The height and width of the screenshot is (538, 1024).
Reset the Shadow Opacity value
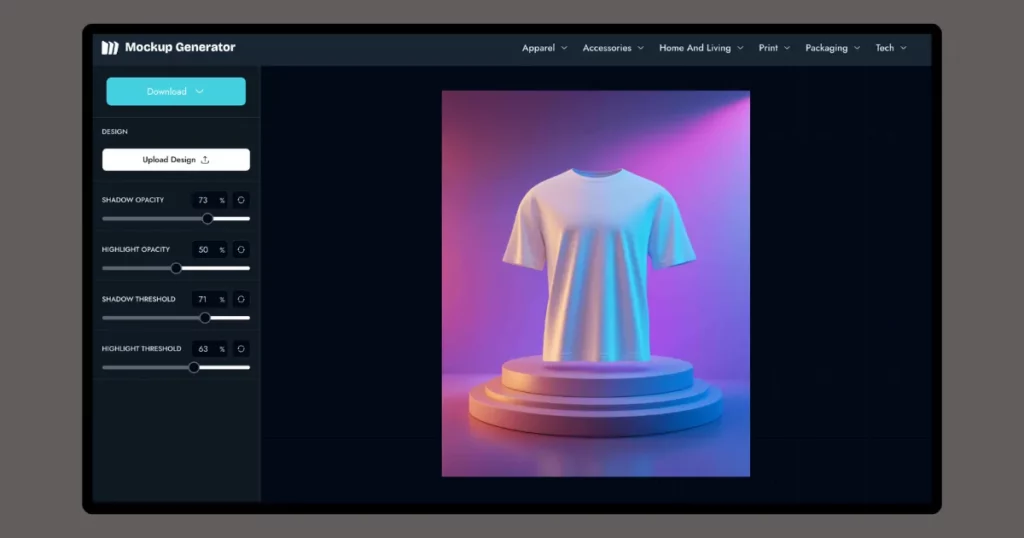(241, 200)
